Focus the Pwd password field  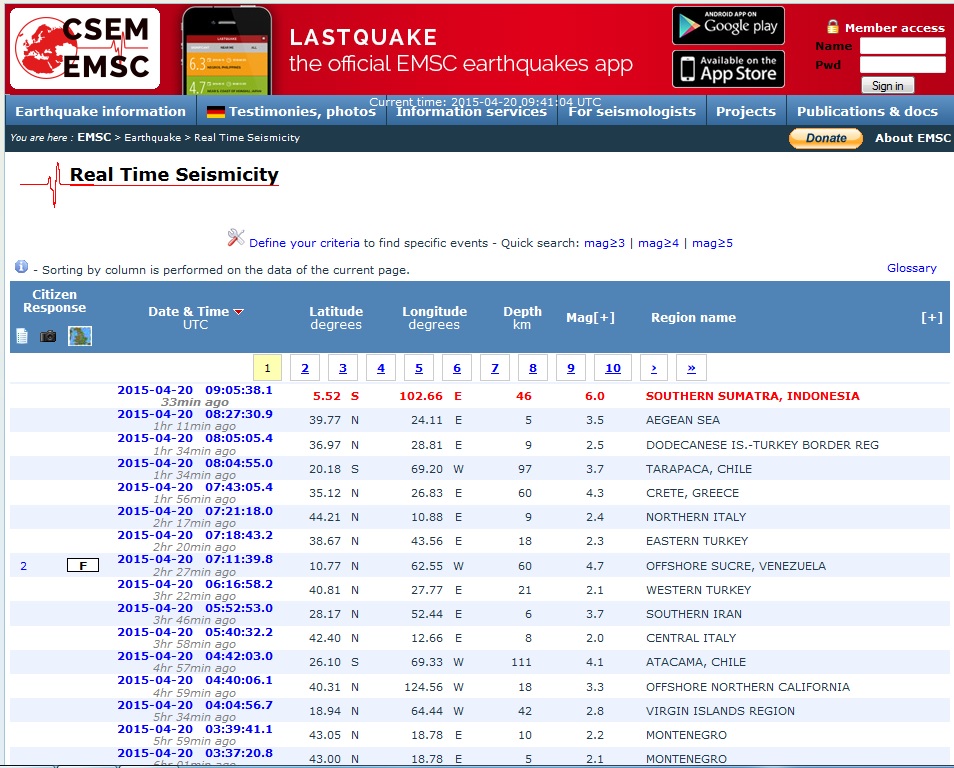pyautogui.click(x=903, y=65)
